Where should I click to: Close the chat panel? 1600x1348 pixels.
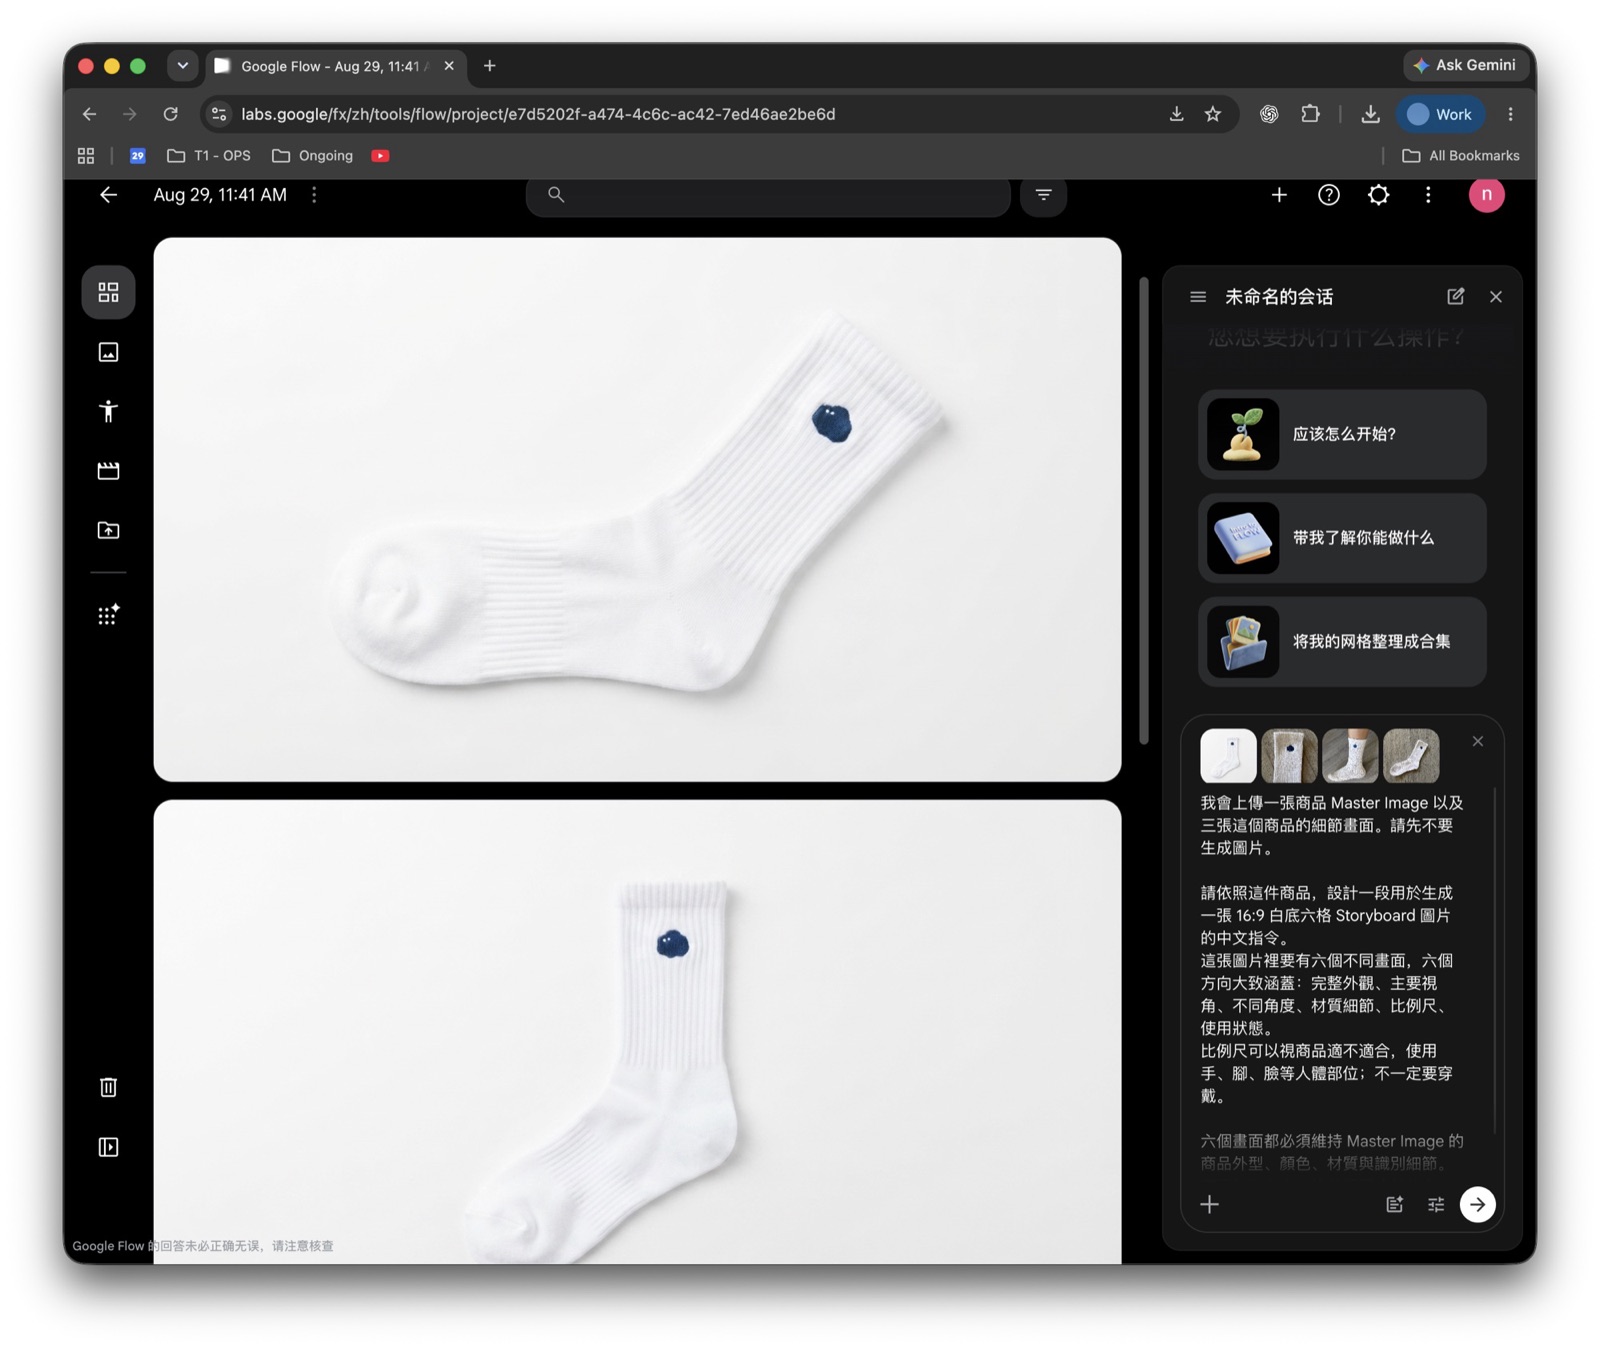point(1496,297)
